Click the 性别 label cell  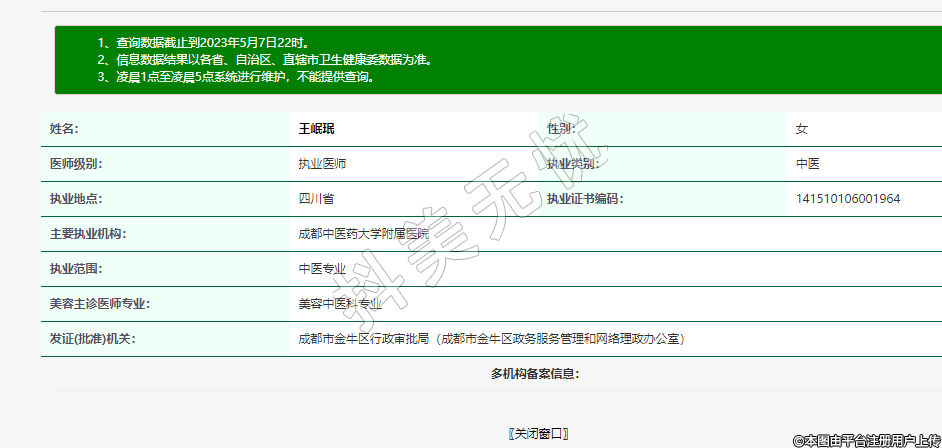coord(561,129)
